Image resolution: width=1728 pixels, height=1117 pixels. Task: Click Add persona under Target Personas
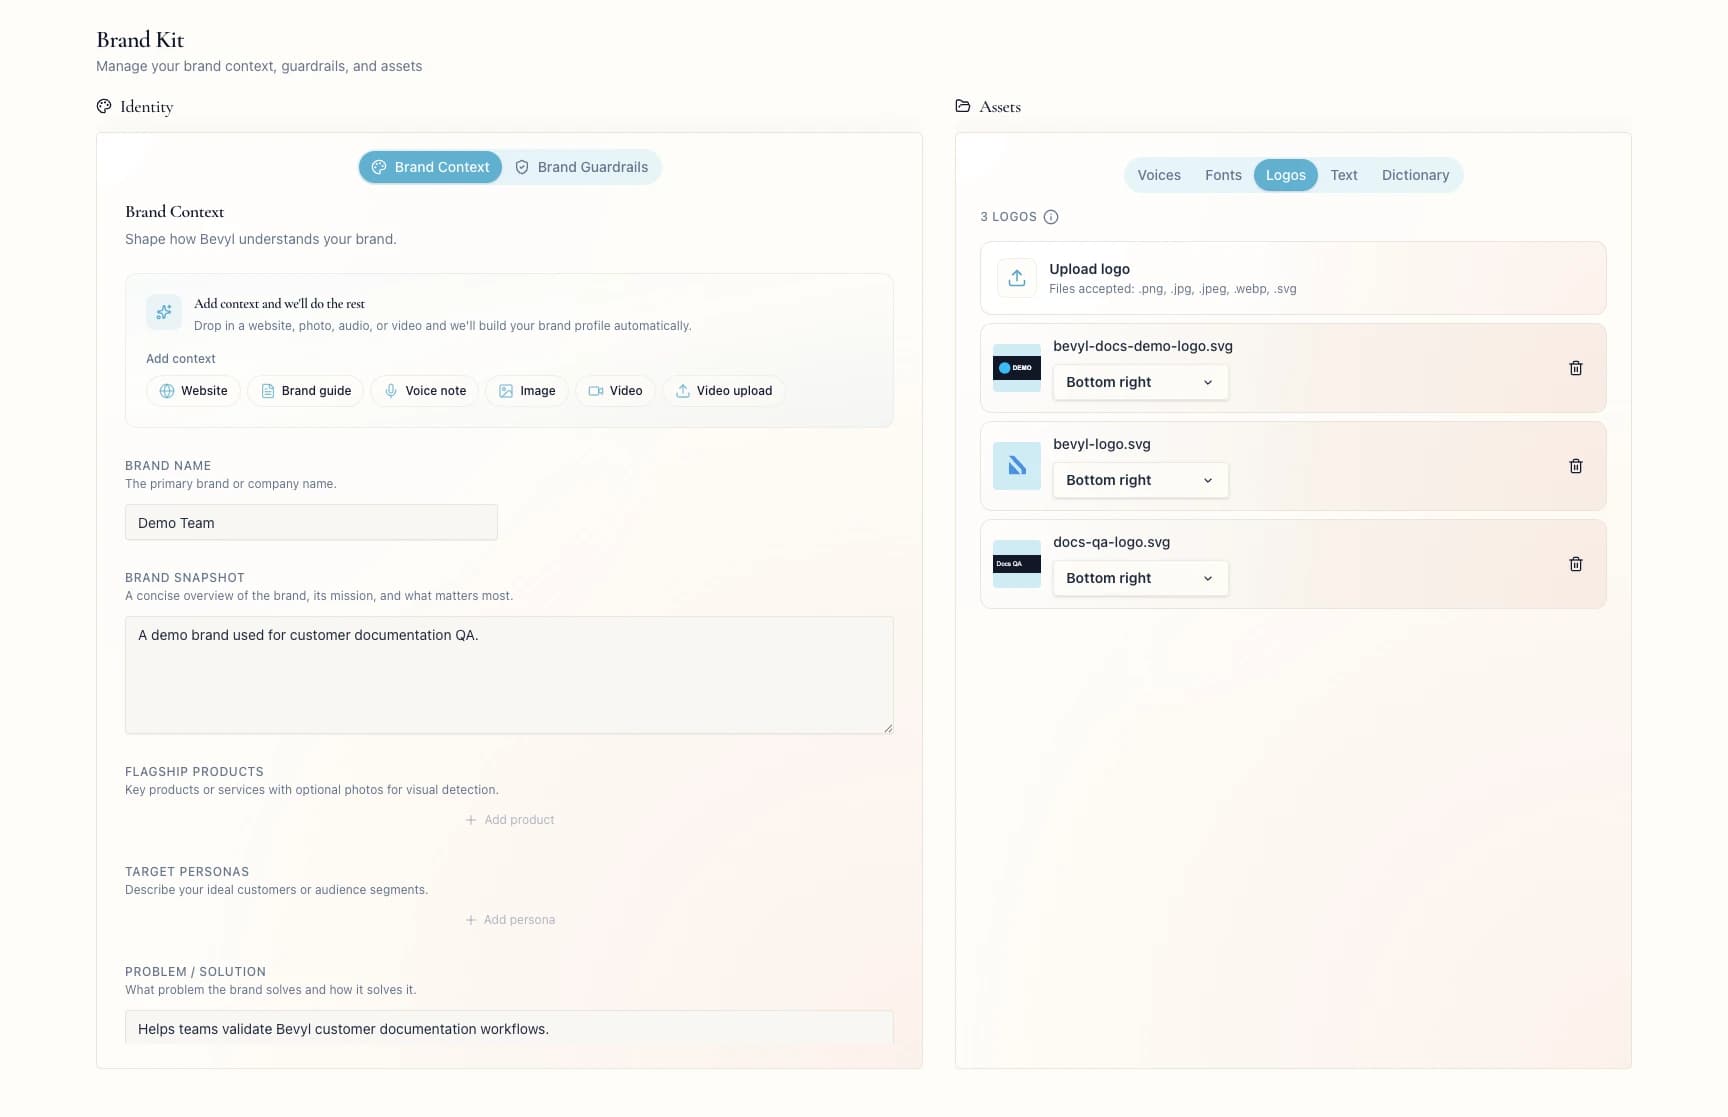pos(510,920)
